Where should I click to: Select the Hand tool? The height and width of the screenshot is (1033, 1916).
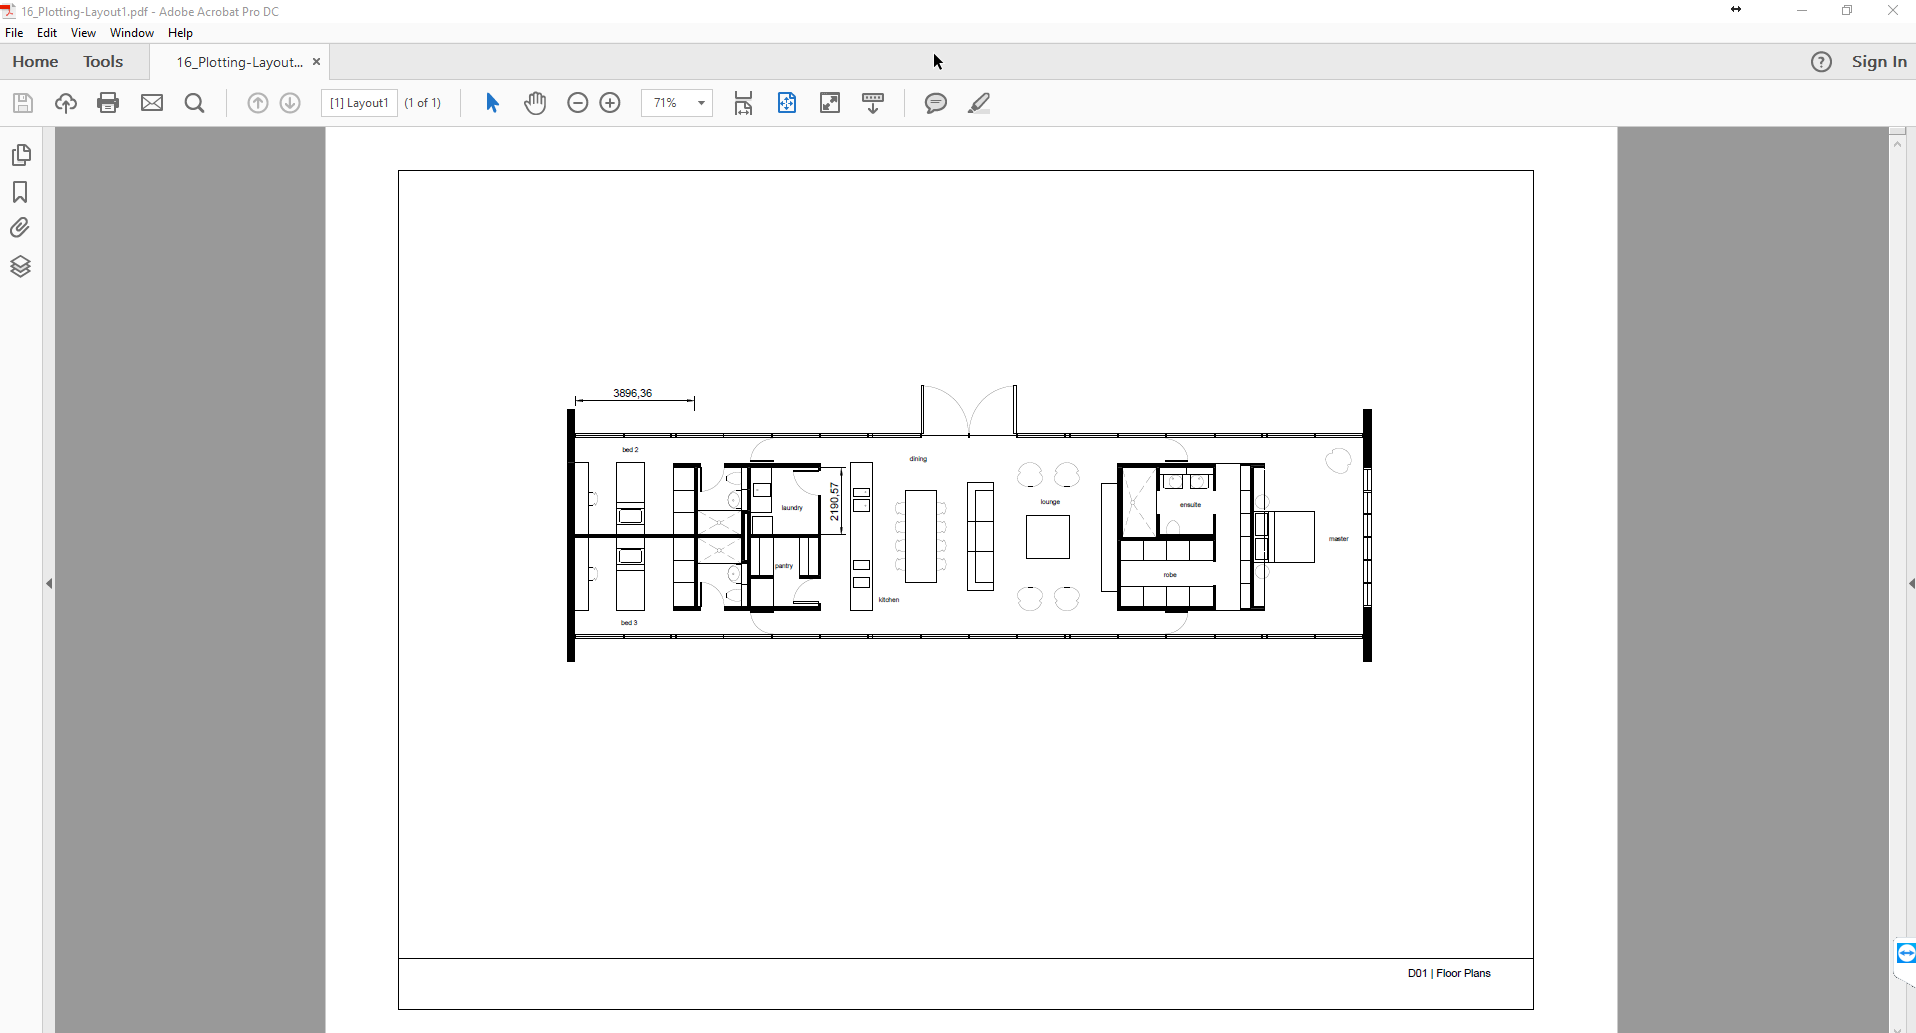(x=536, y=103)
